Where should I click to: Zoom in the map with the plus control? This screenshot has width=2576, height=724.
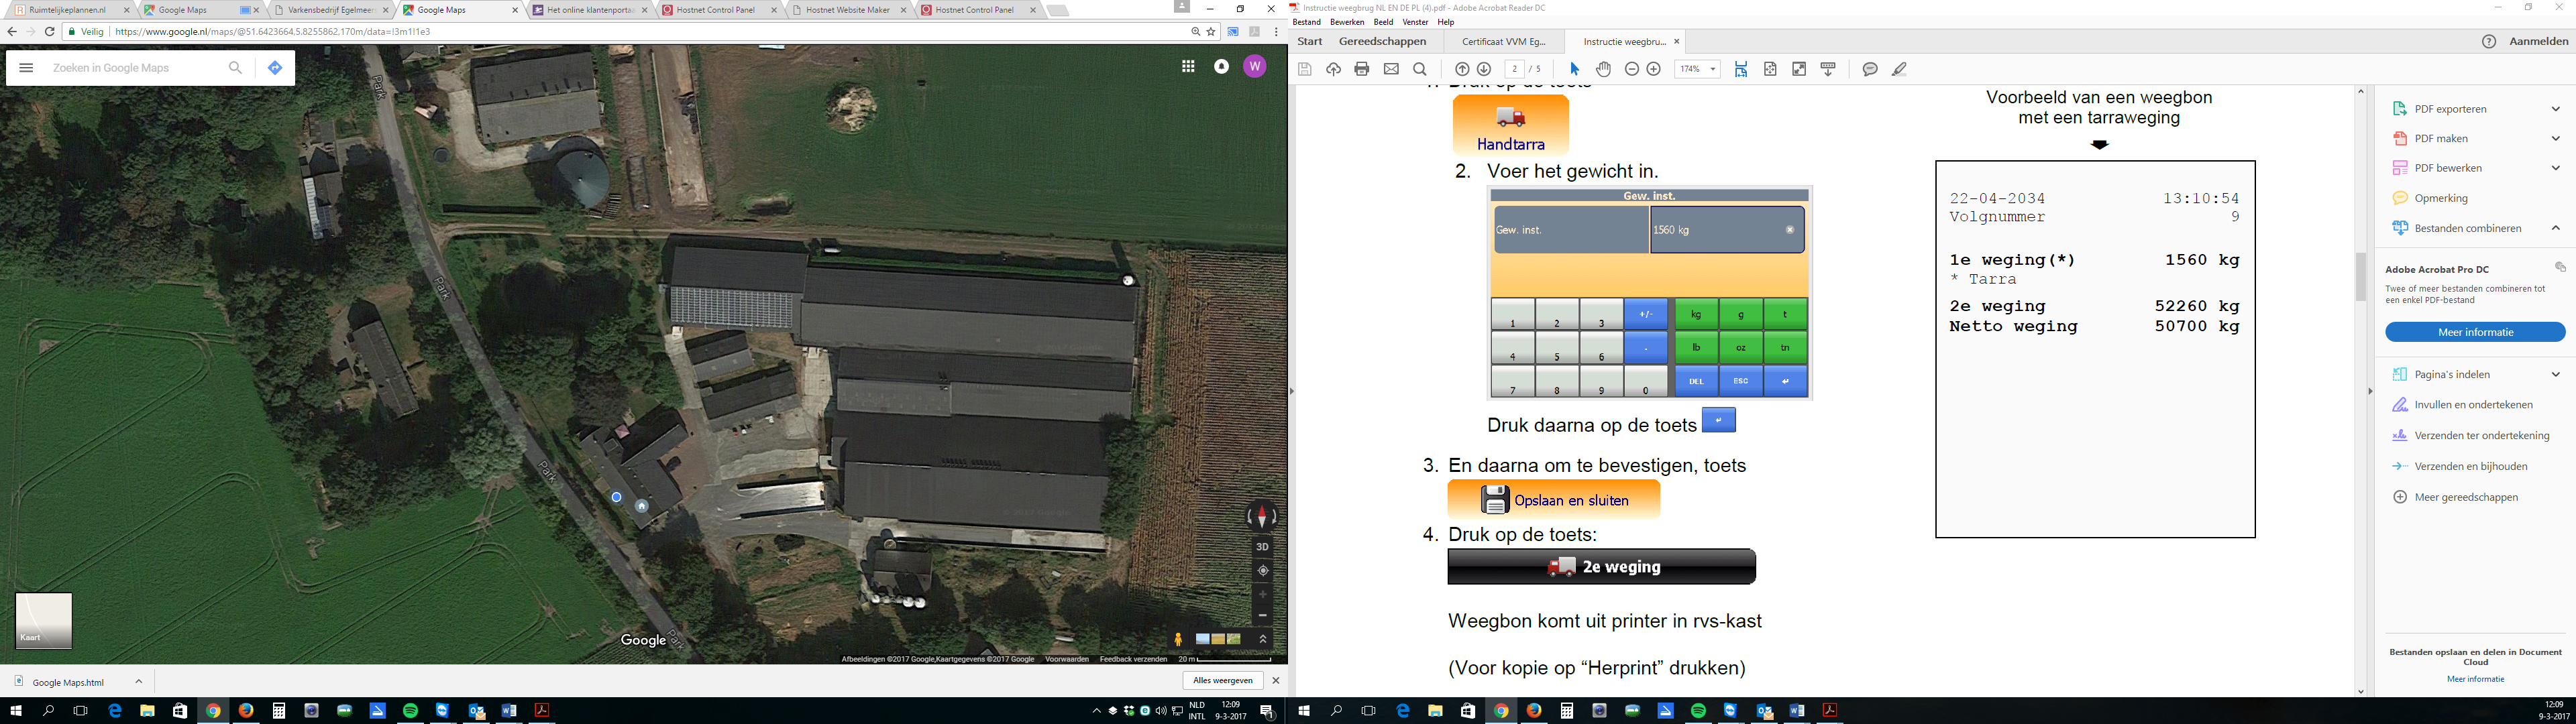(x=1263, y=594)
